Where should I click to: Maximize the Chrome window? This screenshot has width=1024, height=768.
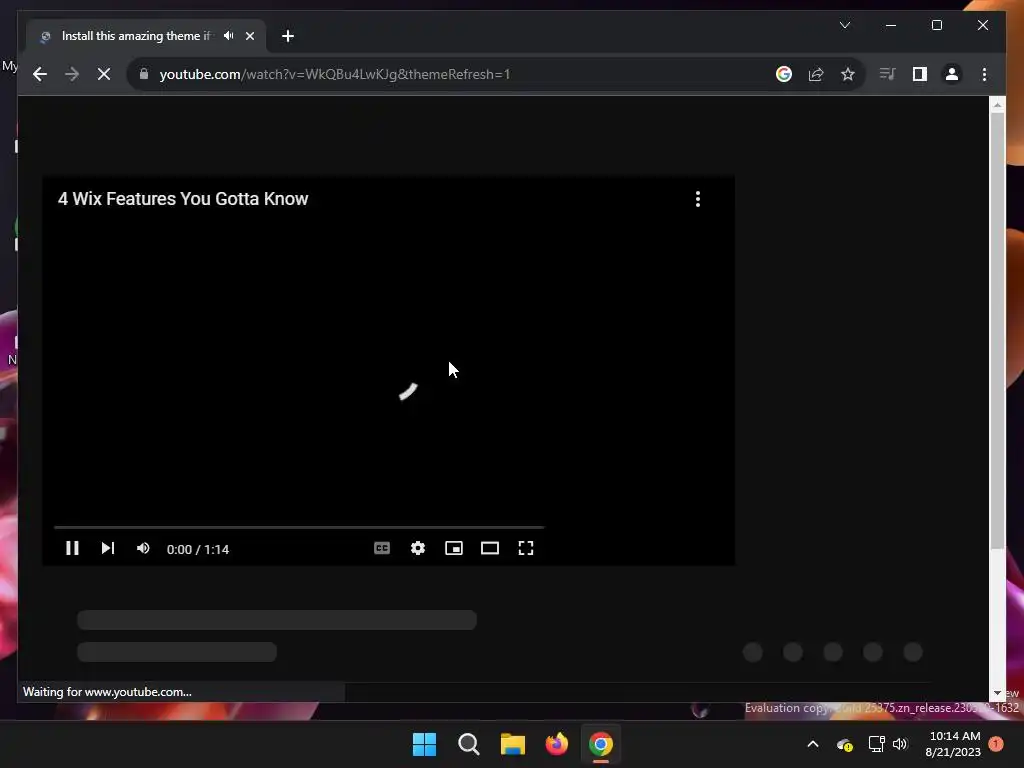pyautogui.click(x=936, y=25)
